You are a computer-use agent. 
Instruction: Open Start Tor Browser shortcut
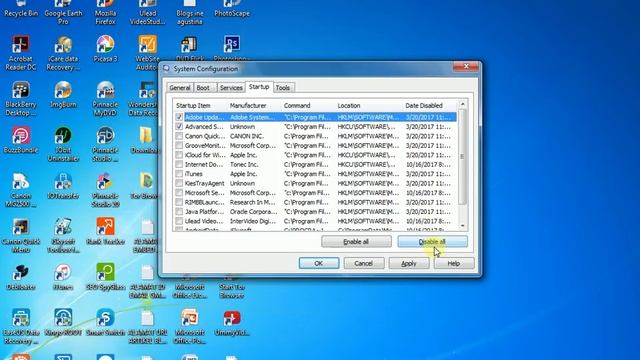232,286
